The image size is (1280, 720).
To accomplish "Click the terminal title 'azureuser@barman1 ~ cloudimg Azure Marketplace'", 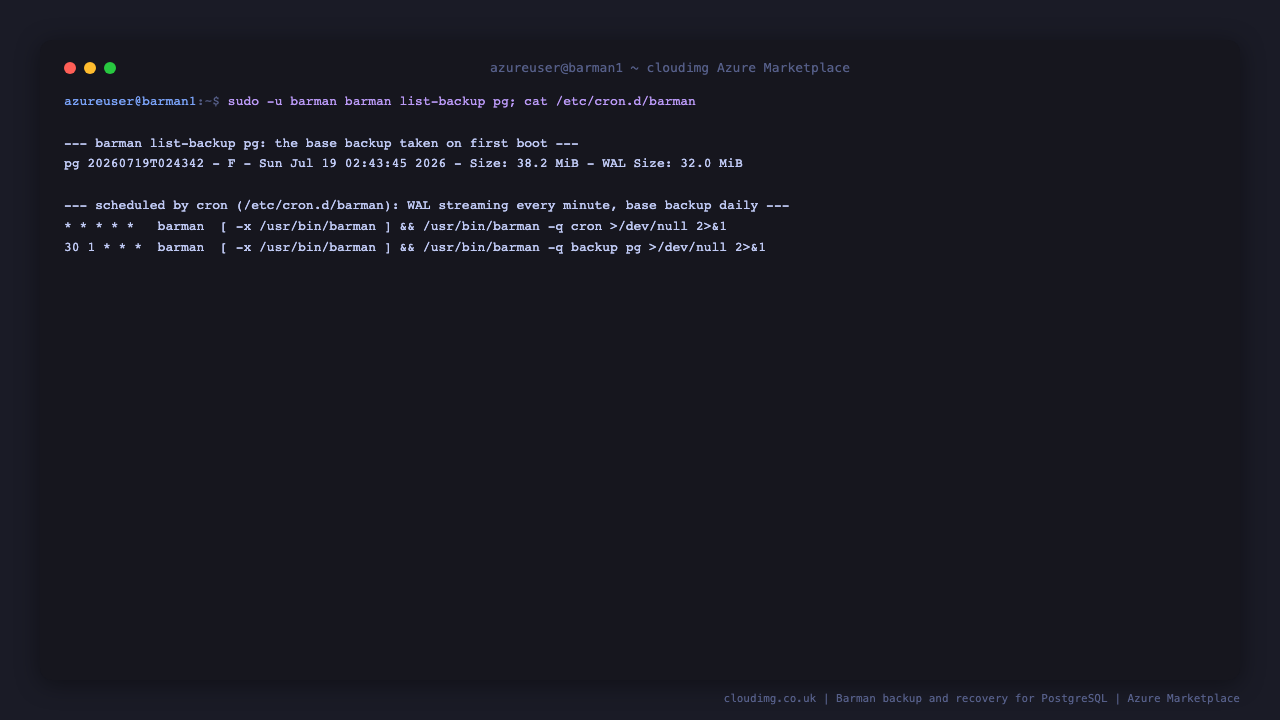I will coord(670,68).
